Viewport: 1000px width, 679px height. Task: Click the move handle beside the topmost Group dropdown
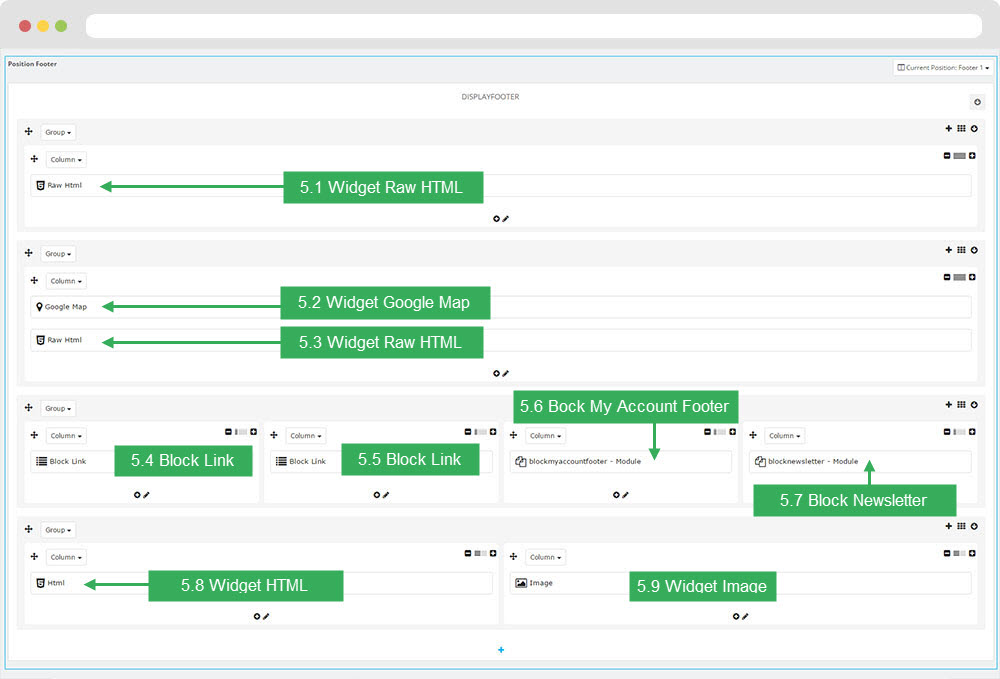coord(29,131)
